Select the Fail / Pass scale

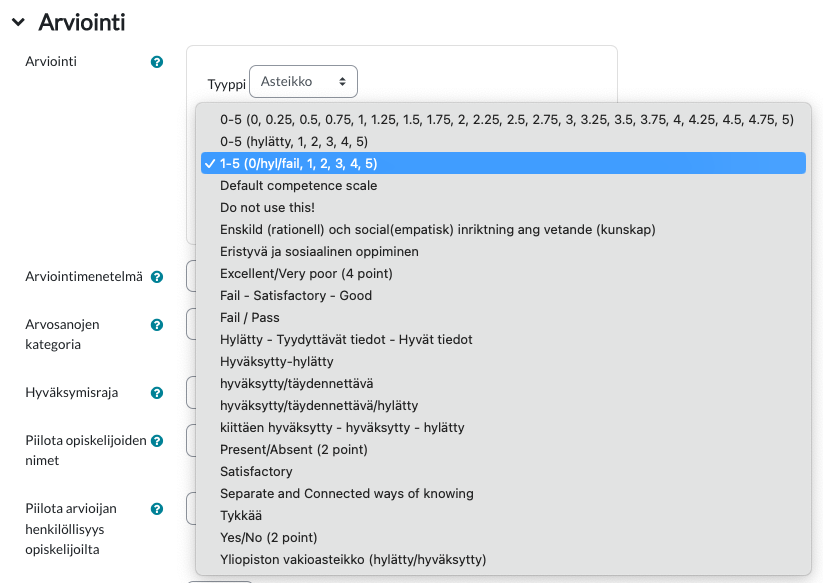tap(503, 317)
